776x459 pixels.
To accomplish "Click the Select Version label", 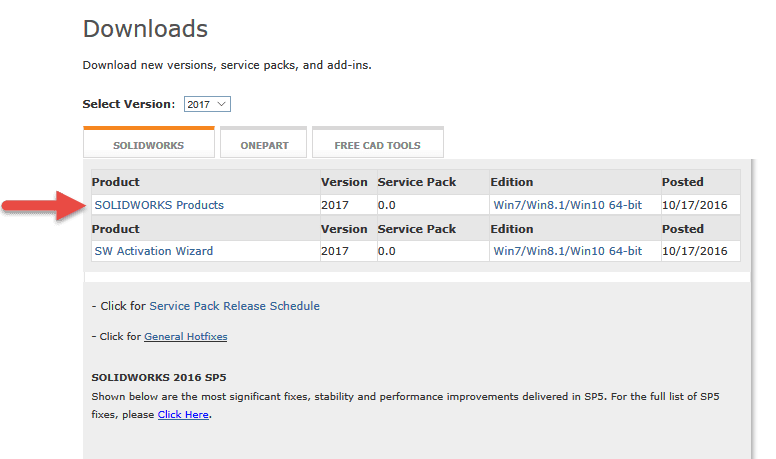I will [129, 104].
